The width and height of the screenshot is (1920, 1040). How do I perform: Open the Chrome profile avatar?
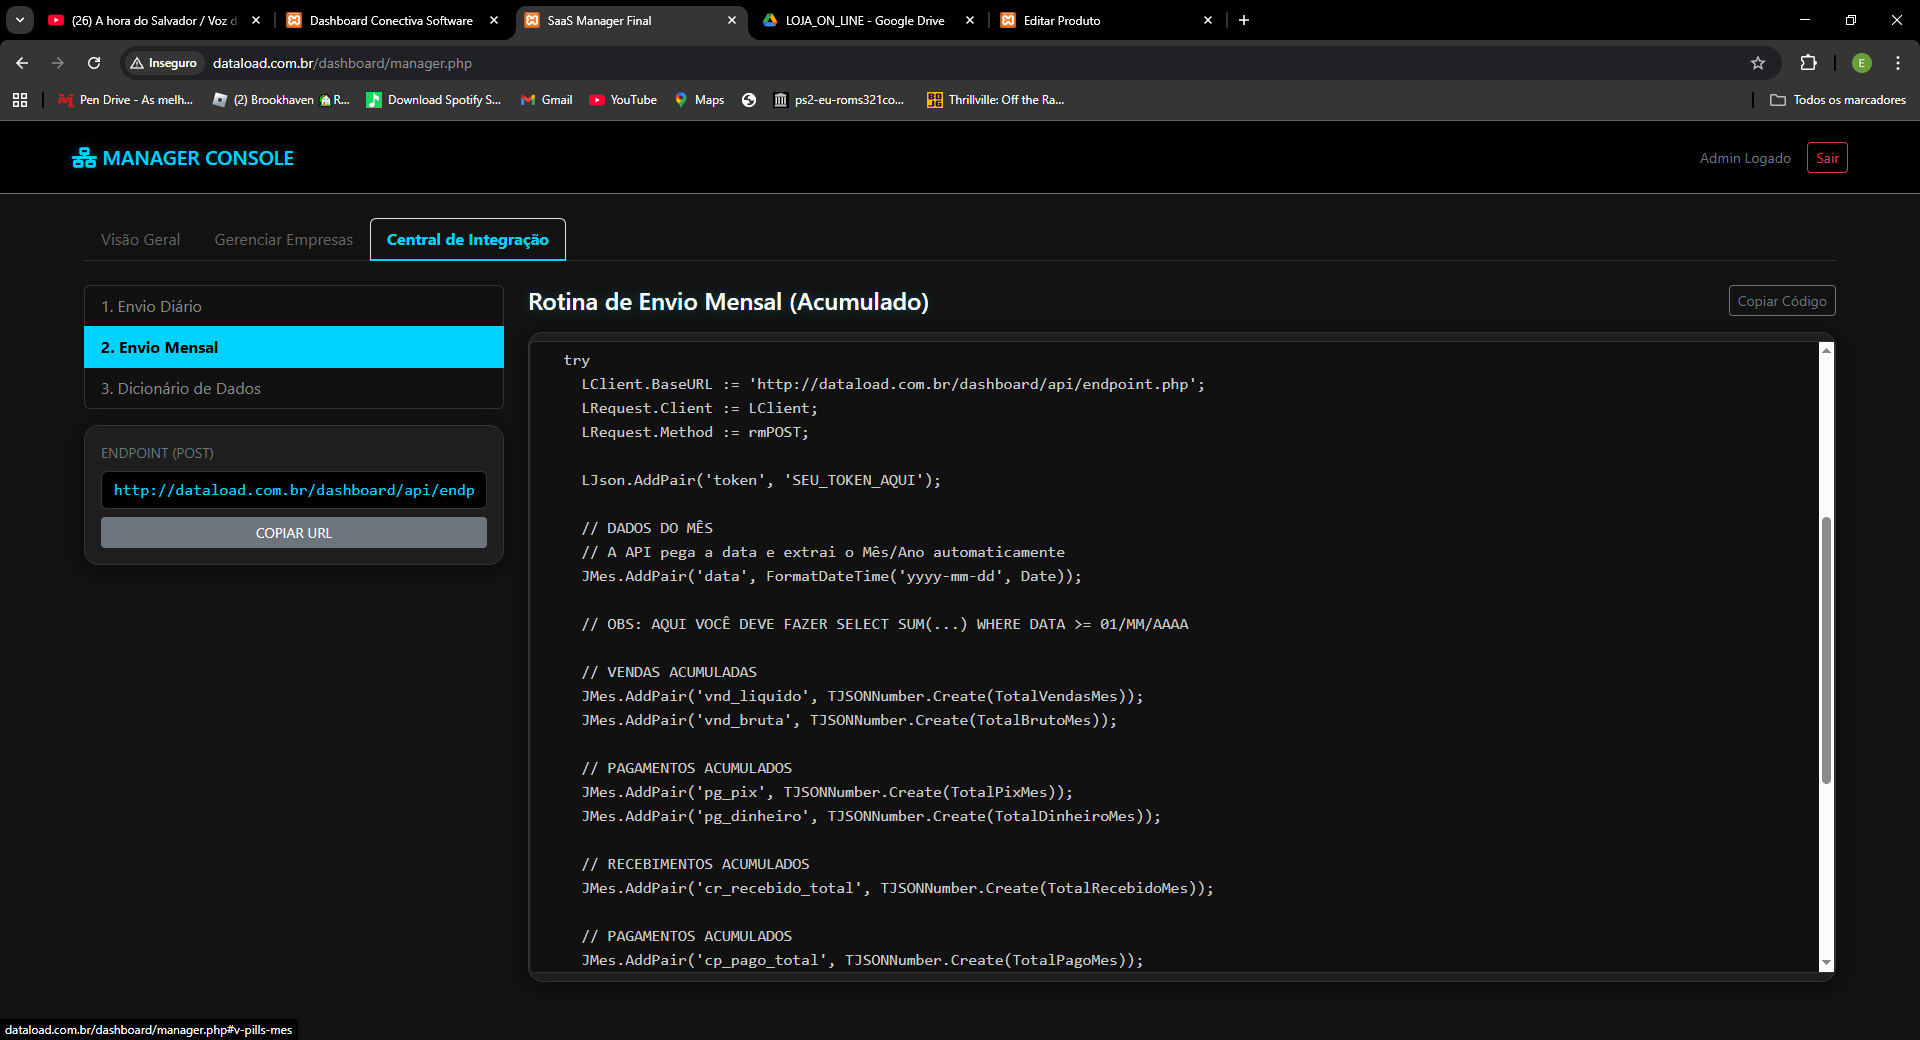[1861, 63]
